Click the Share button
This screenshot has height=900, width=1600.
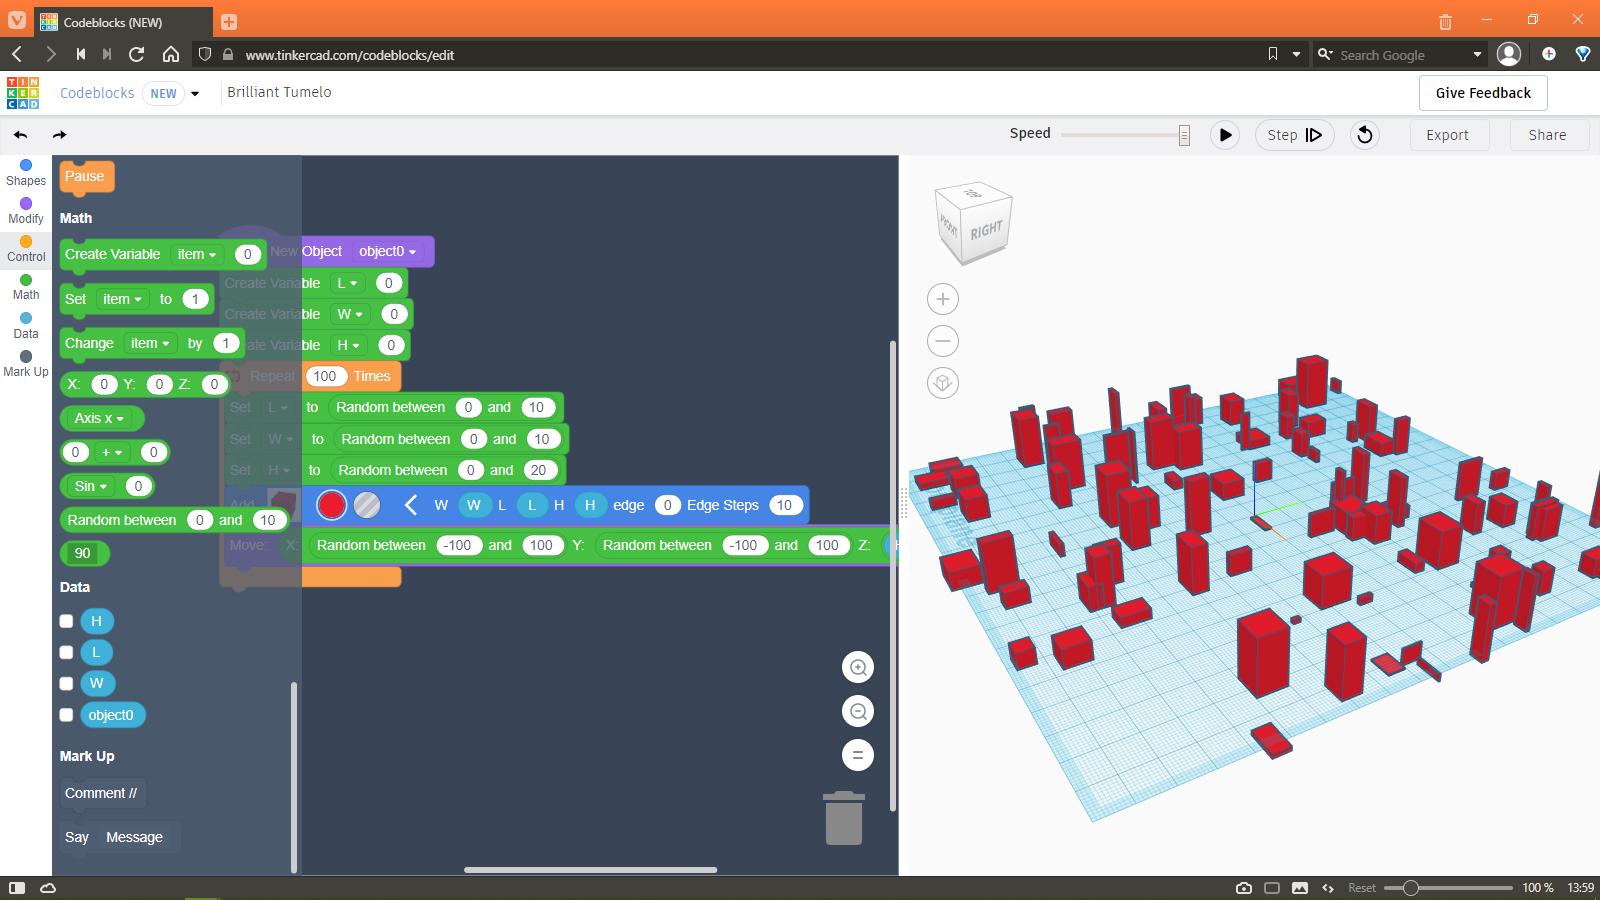1547,135
